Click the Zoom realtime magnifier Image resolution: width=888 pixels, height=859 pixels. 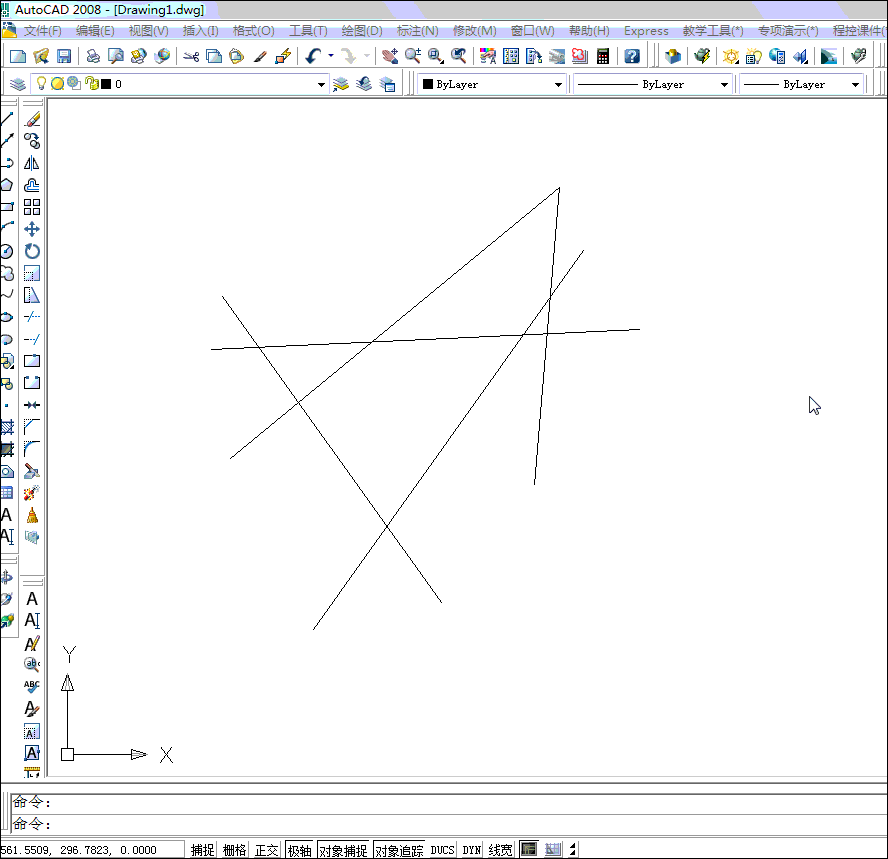click(x=412, y=56)
